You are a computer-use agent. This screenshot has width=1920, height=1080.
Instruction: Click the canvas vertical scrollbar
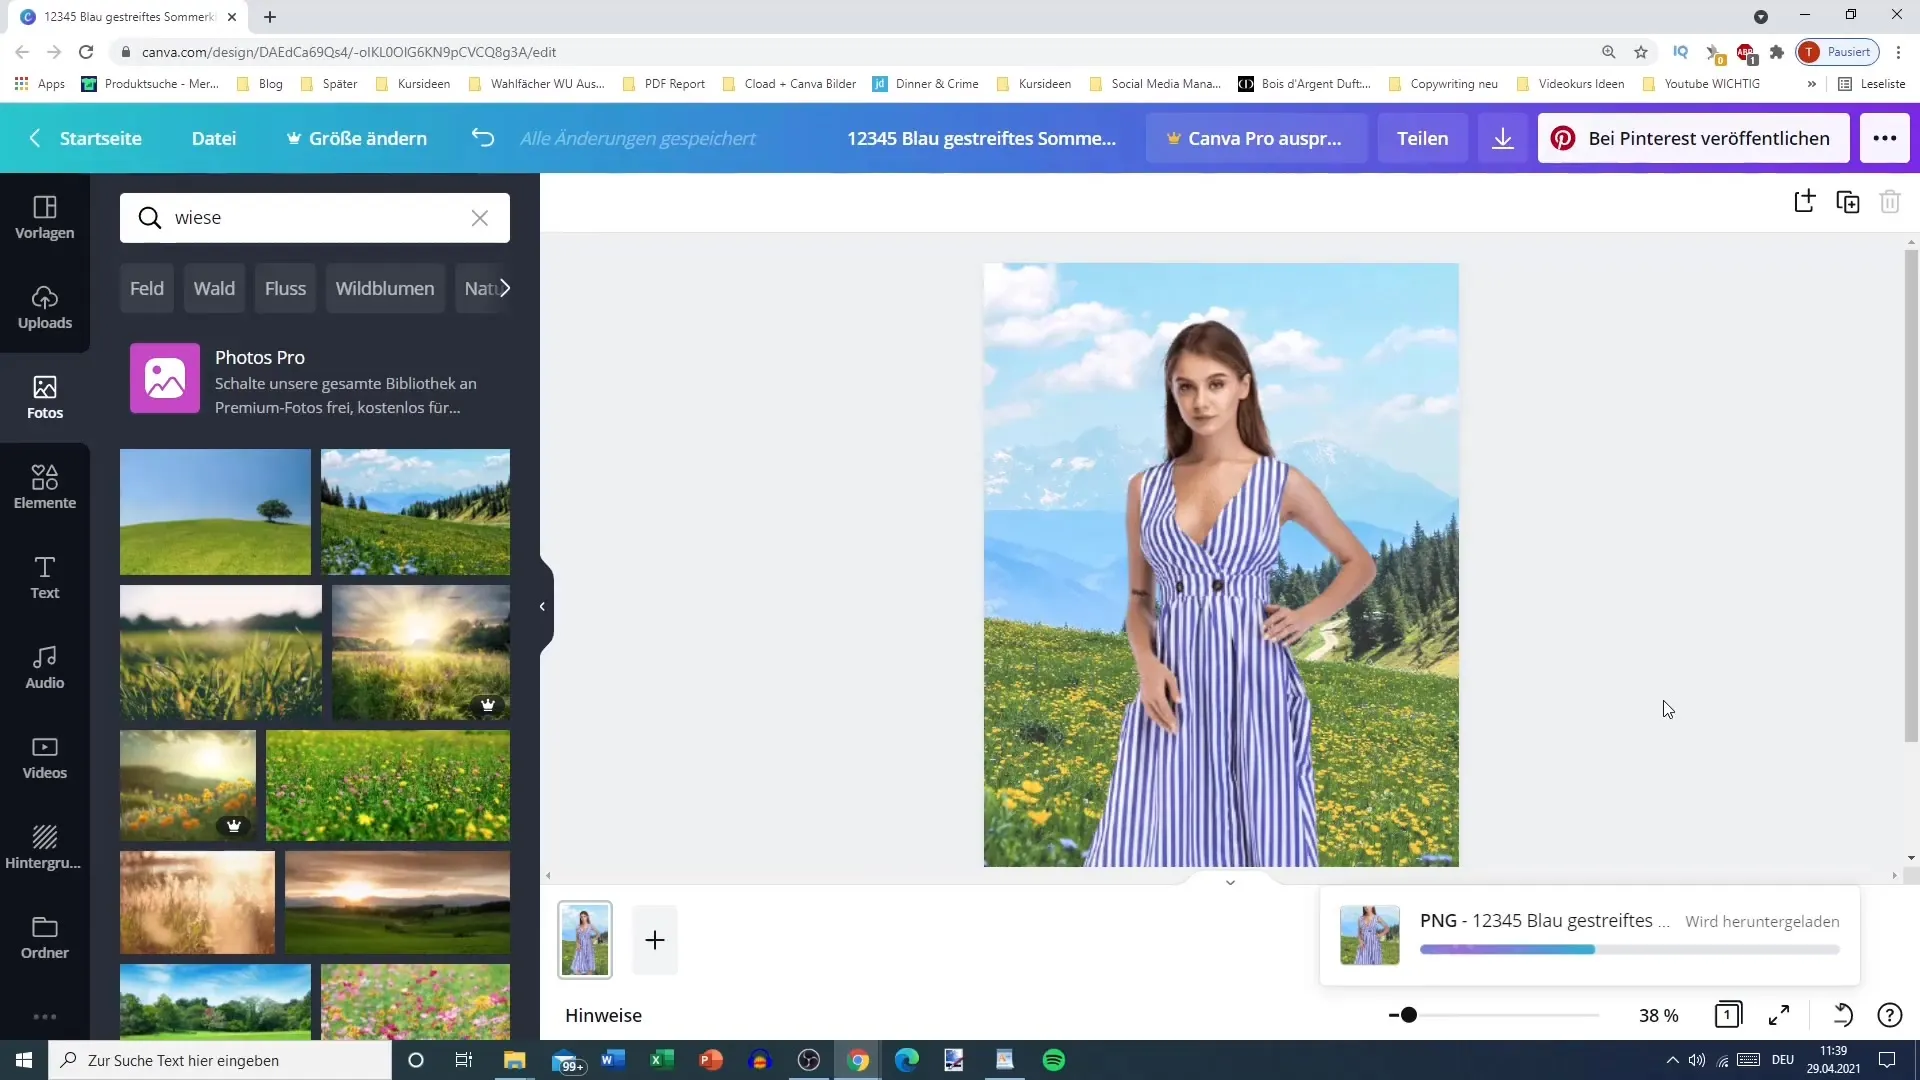[x=1911, y=495]
